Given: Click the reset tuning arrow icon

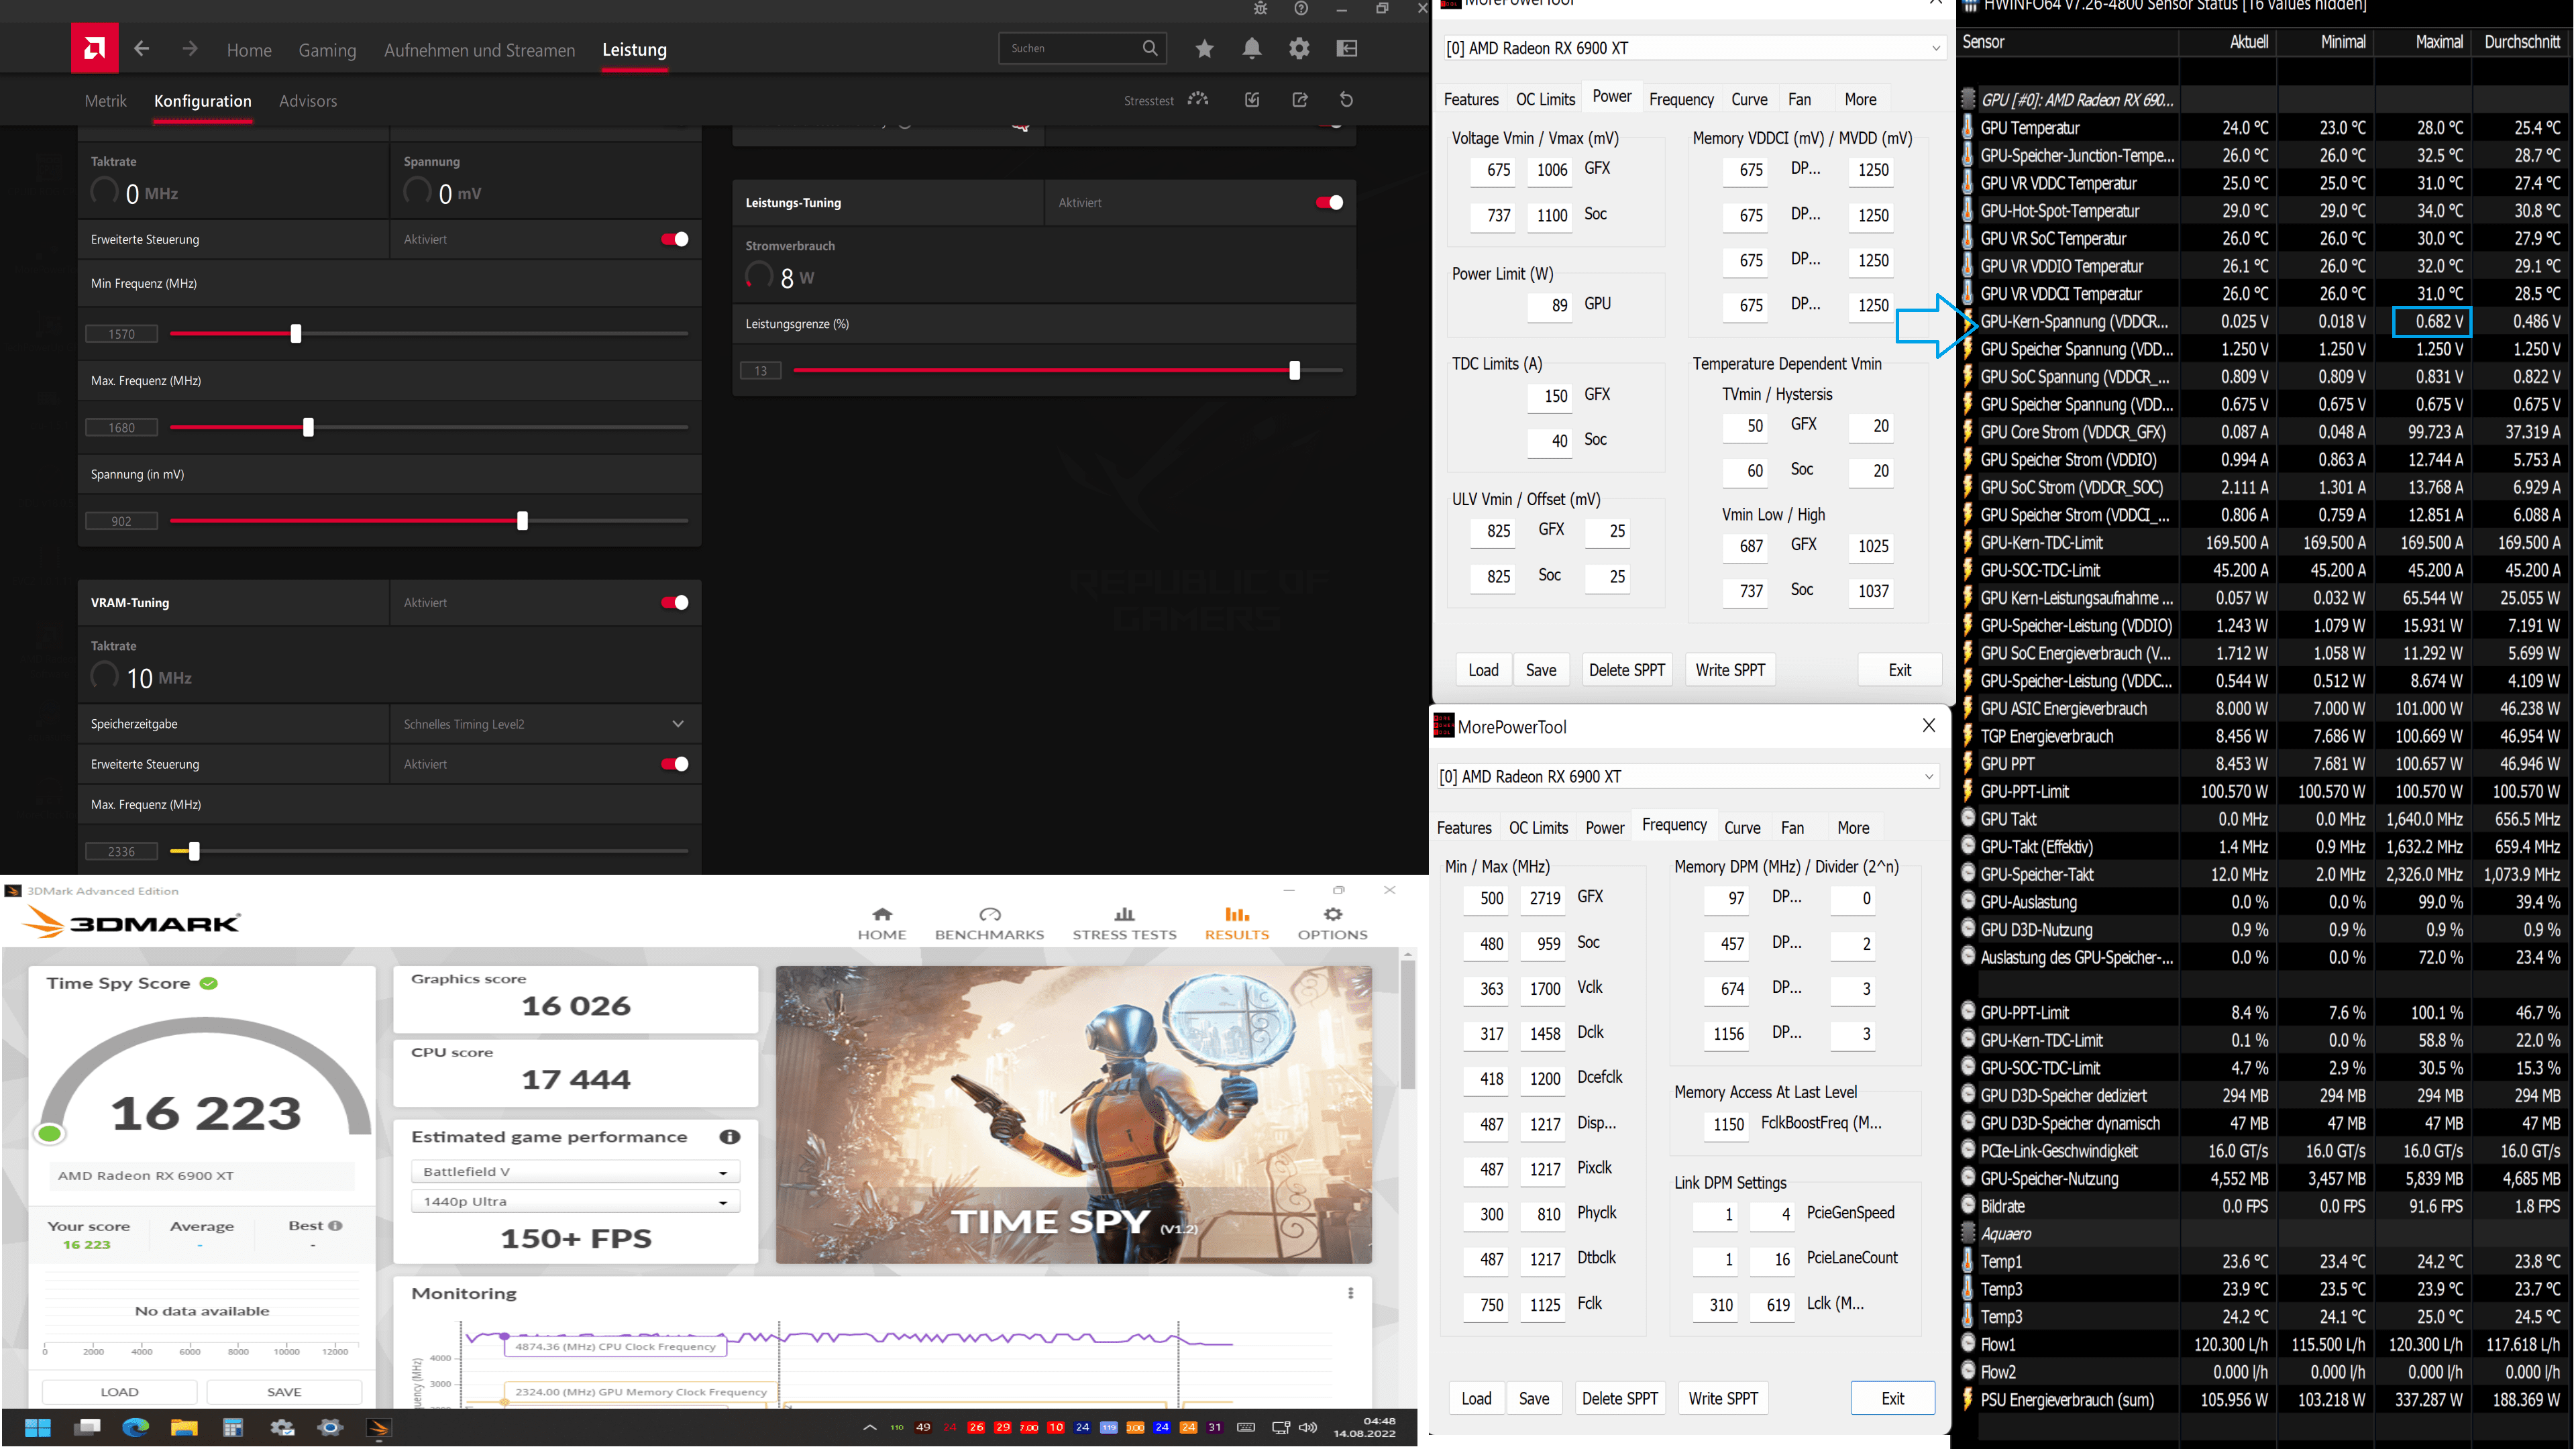Looking at the screenshot, I should coord(1346,100).
